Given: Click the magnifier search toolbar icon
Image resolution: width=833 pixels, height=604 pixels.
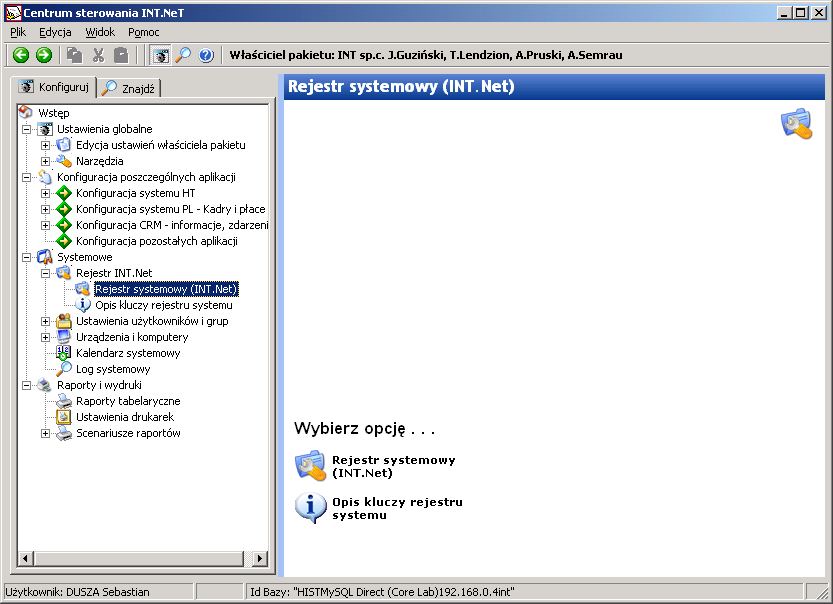Looking at the screenshot, I should coord(183,55).
